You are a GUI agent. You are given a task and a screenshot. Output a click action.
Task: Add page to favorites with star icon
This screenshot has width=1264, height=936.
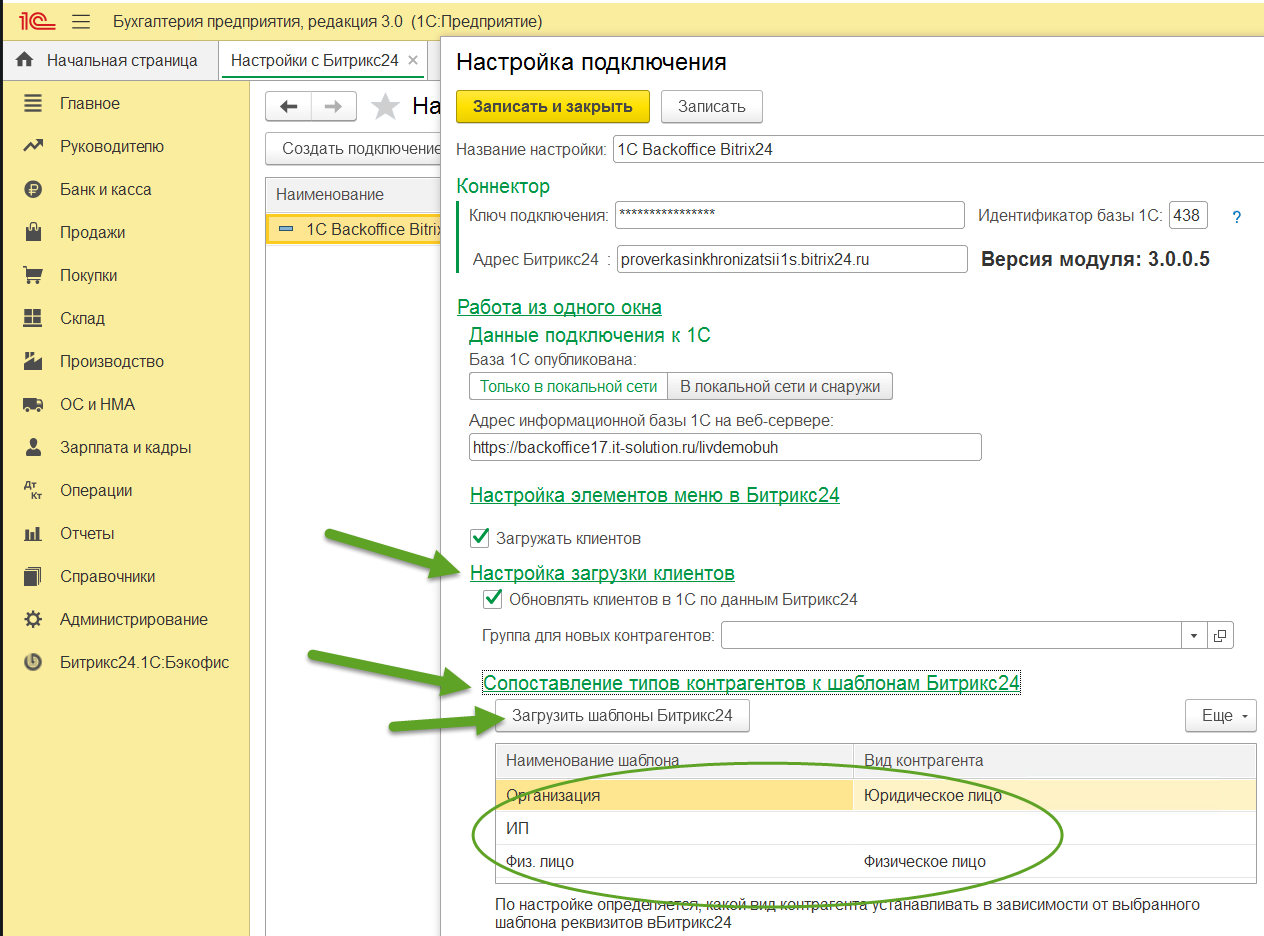[x=385, y=106]
